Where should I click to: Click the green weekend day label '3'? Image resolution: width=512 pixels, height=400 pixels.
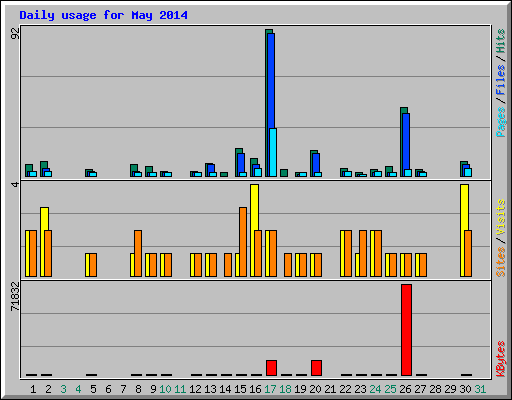[63, 389]
